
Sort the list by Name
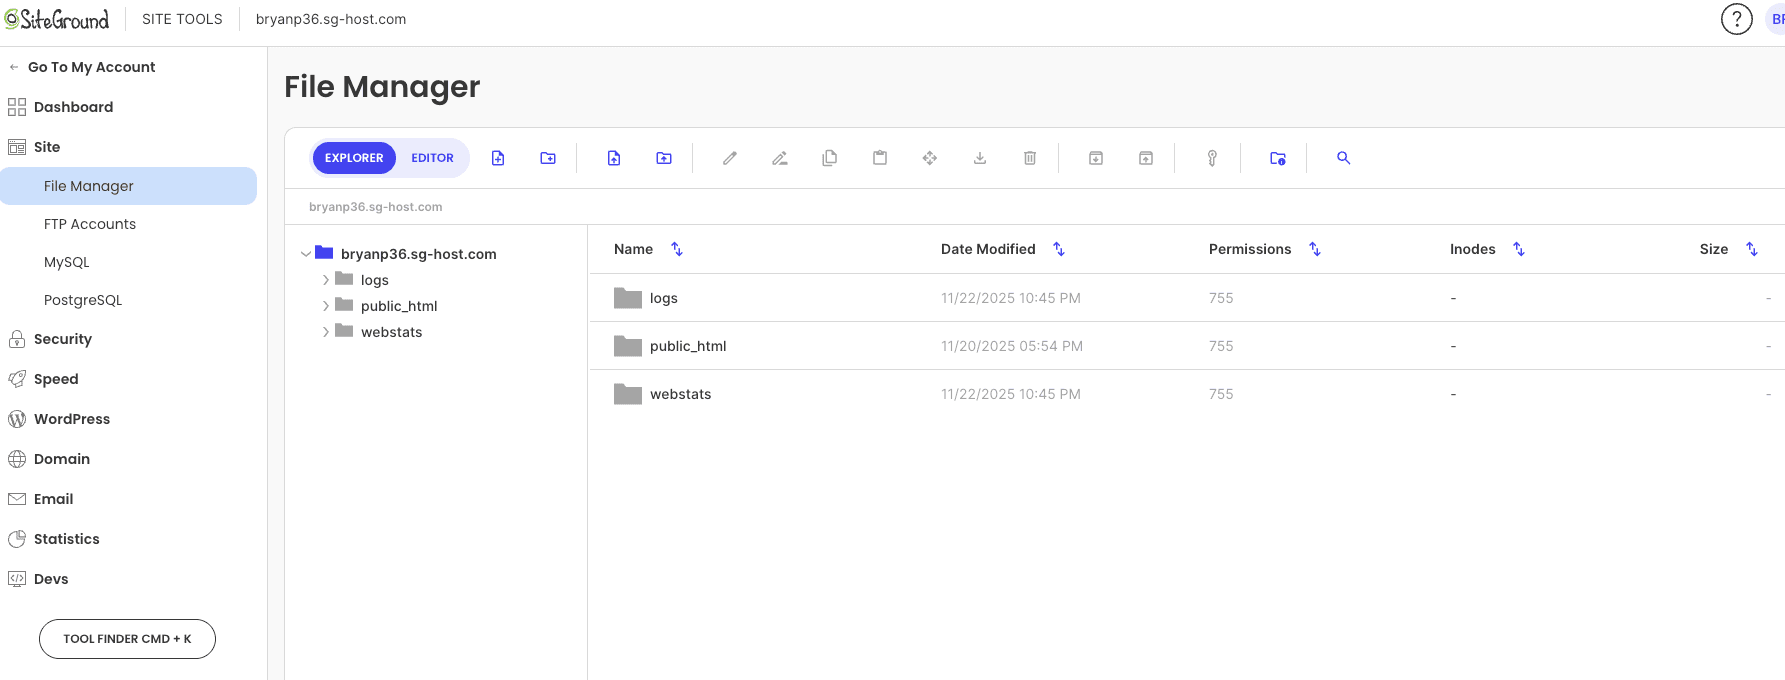(677, 249)
